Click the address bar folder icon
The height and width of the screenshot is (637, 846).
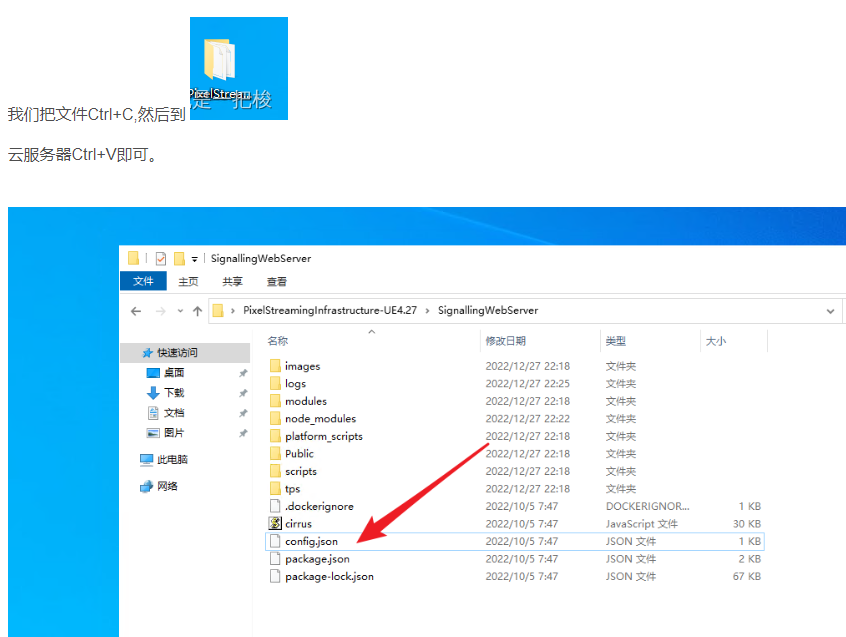(218, 311)
